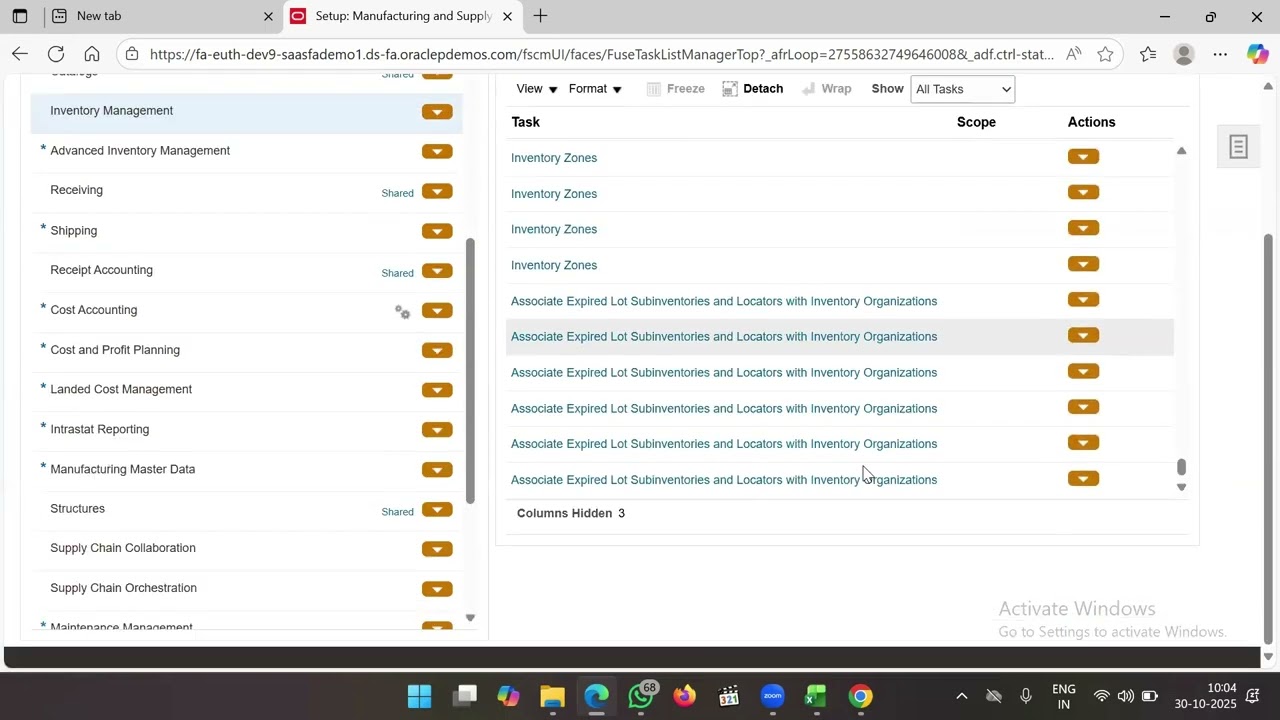
Task: Select Intrastat Reporting functional area
Action: [x=99, y=429]
